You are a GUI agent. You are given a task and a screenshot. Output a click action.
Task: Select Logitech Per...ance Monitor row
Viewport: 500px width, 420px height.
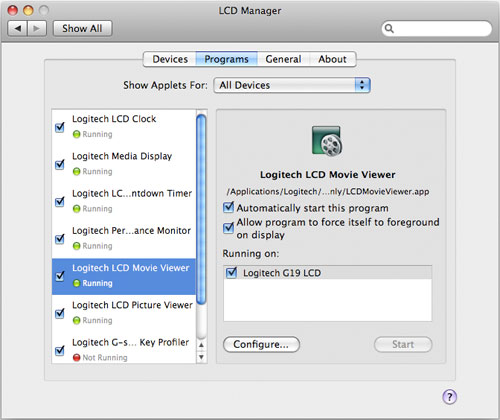[124, 239]
